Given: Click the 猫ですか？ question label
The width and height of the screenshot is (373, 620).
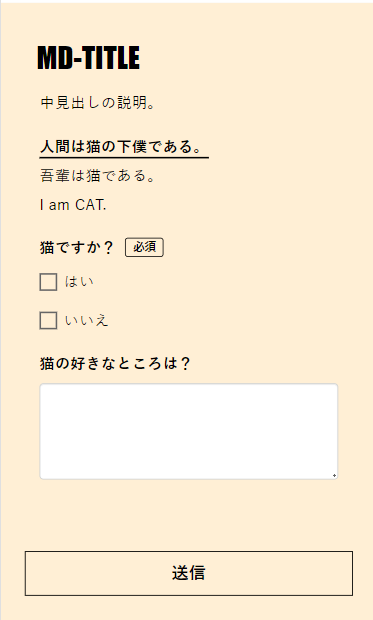Looking at the screenshot, I should 77,248.
